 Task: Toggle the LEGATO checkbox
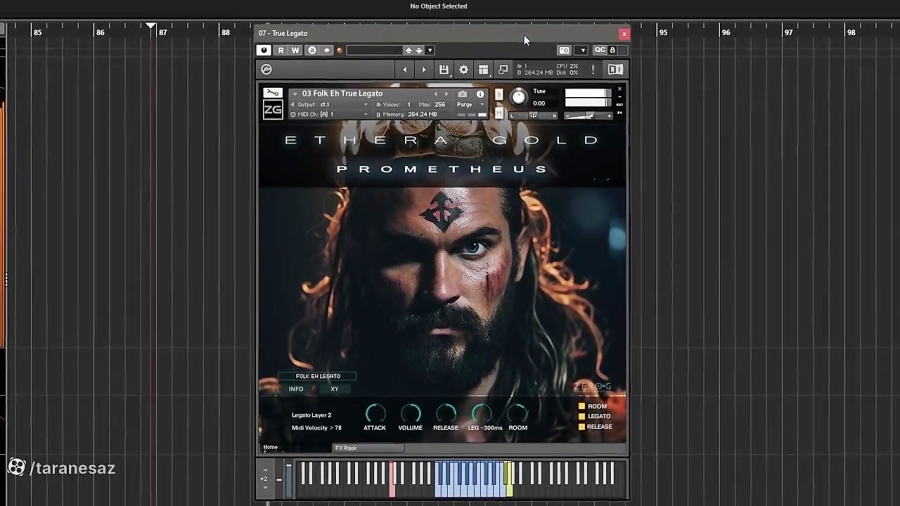pyautogui.click(x=582, y=416)
